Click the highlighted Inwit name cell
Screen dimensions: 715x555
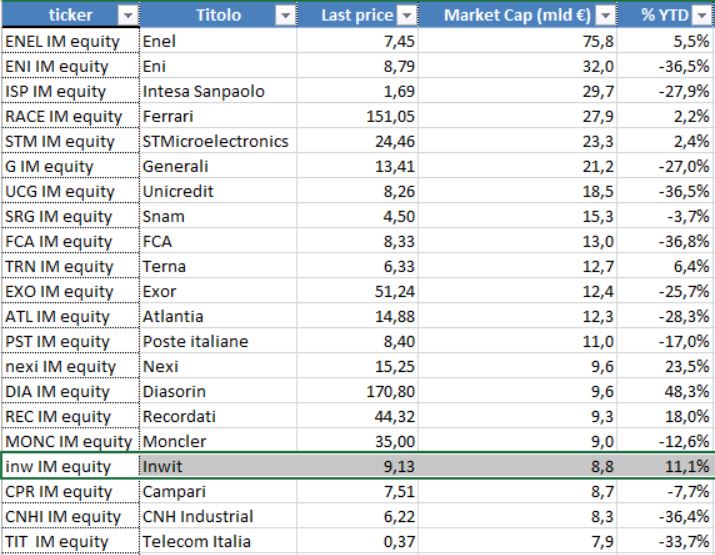pyautogui.click(x=218, y=466)
